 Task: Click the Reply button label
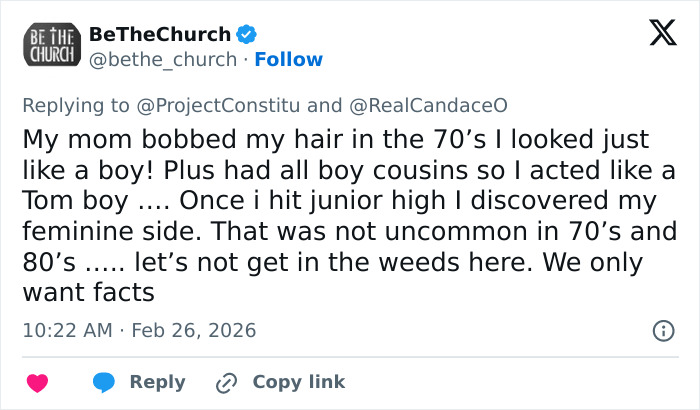(157, 382)
